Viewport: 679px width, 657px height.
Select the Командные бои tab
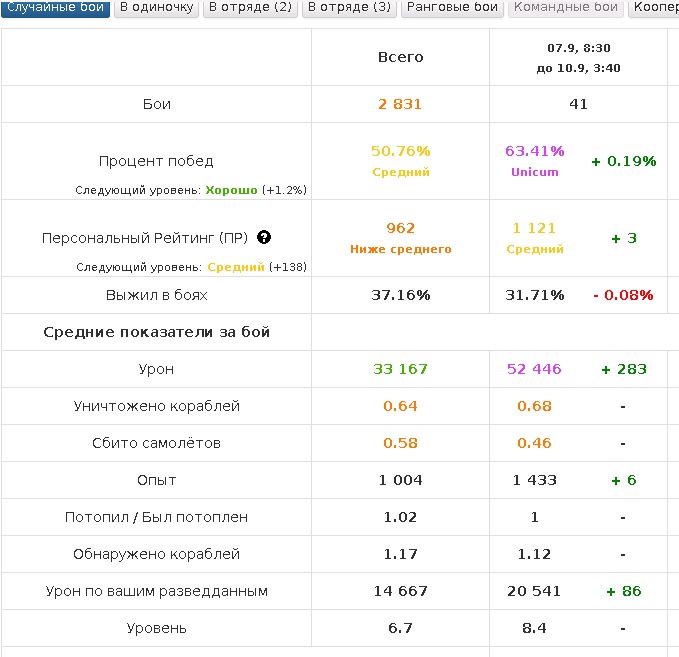click(565, 8)
